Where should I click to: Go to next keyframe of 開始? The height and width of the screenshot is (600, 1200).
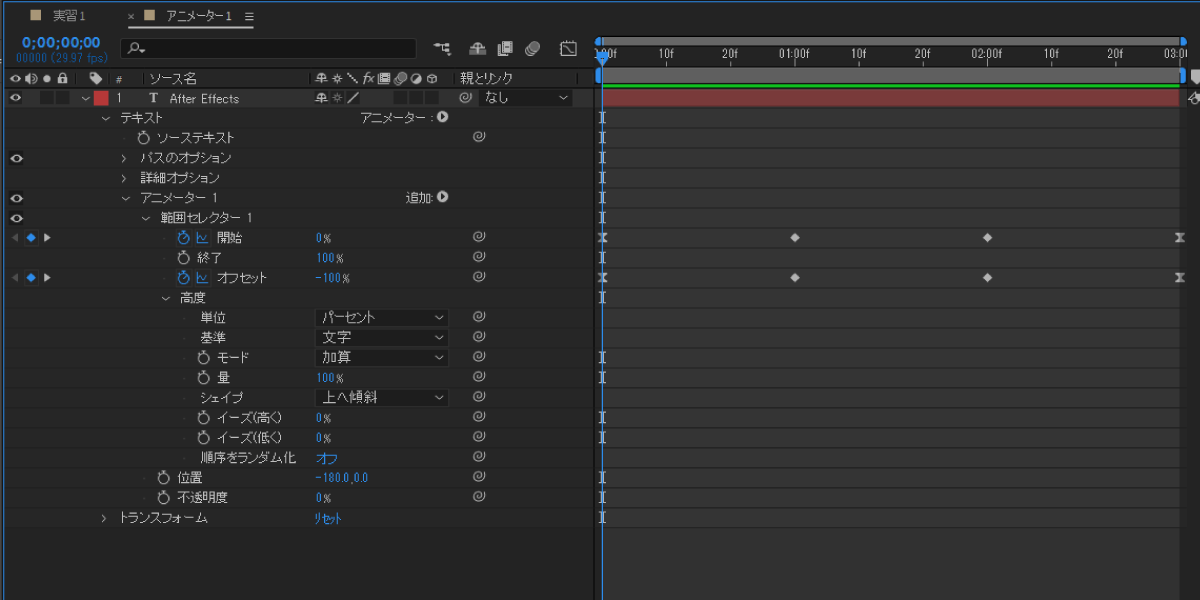click(x=47, y=238)
